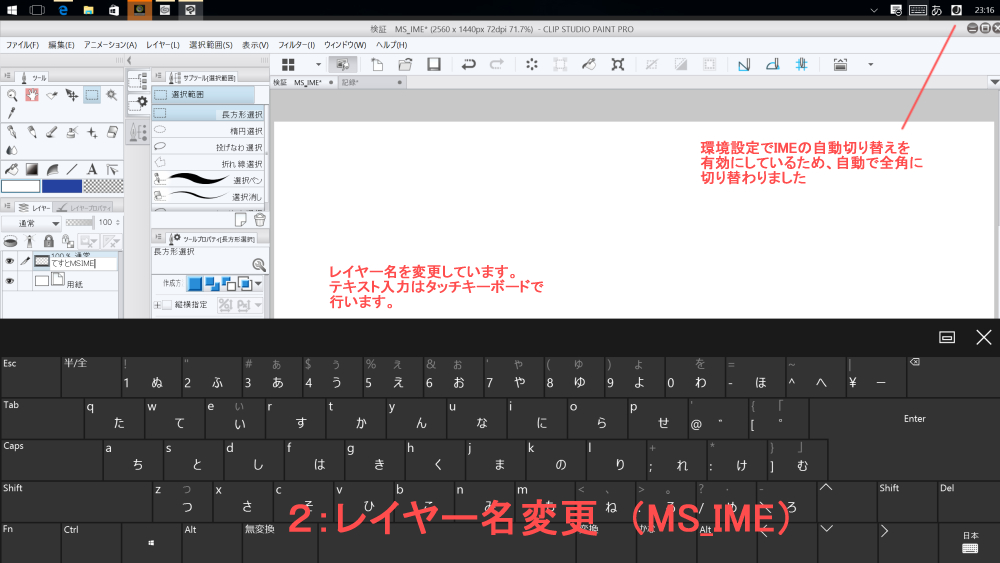Click the blue main color swatch

(61, 186)
